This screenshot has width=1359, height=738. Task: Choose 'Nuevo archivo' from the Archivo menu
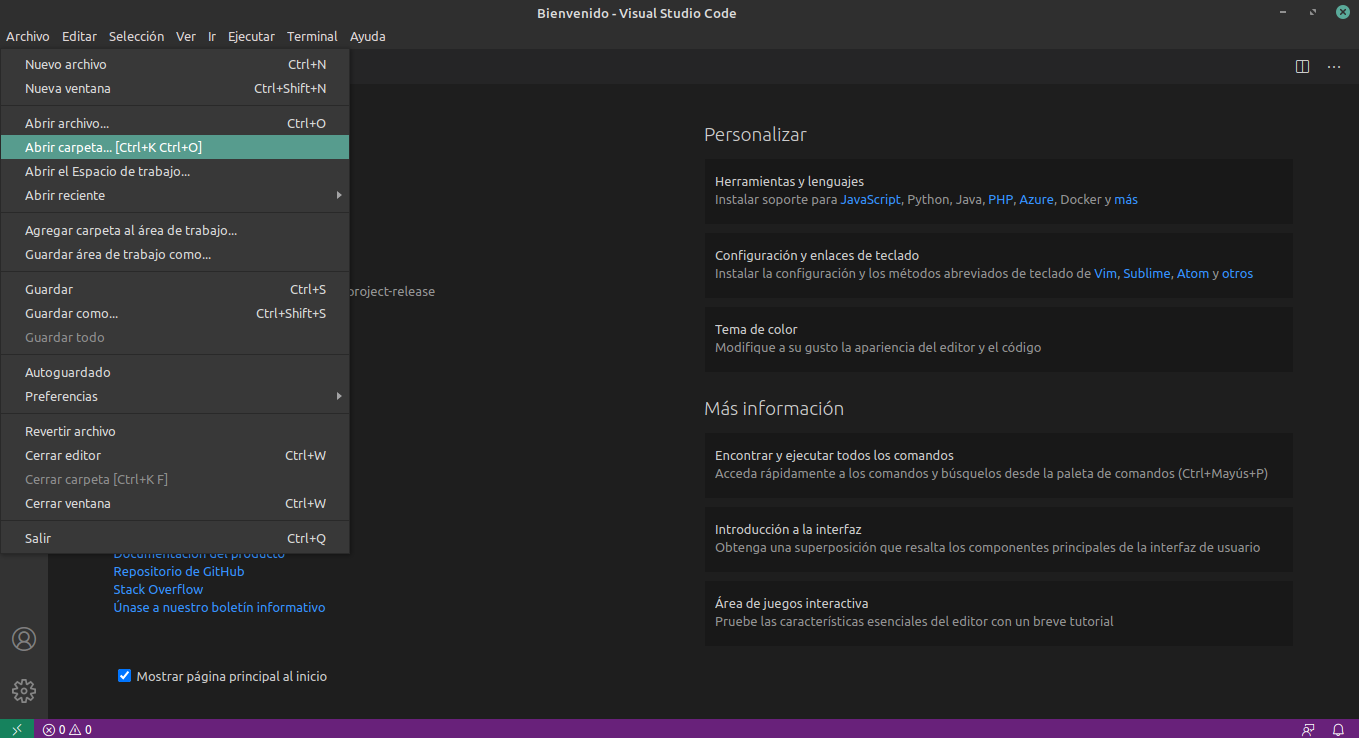click(175, 64)
